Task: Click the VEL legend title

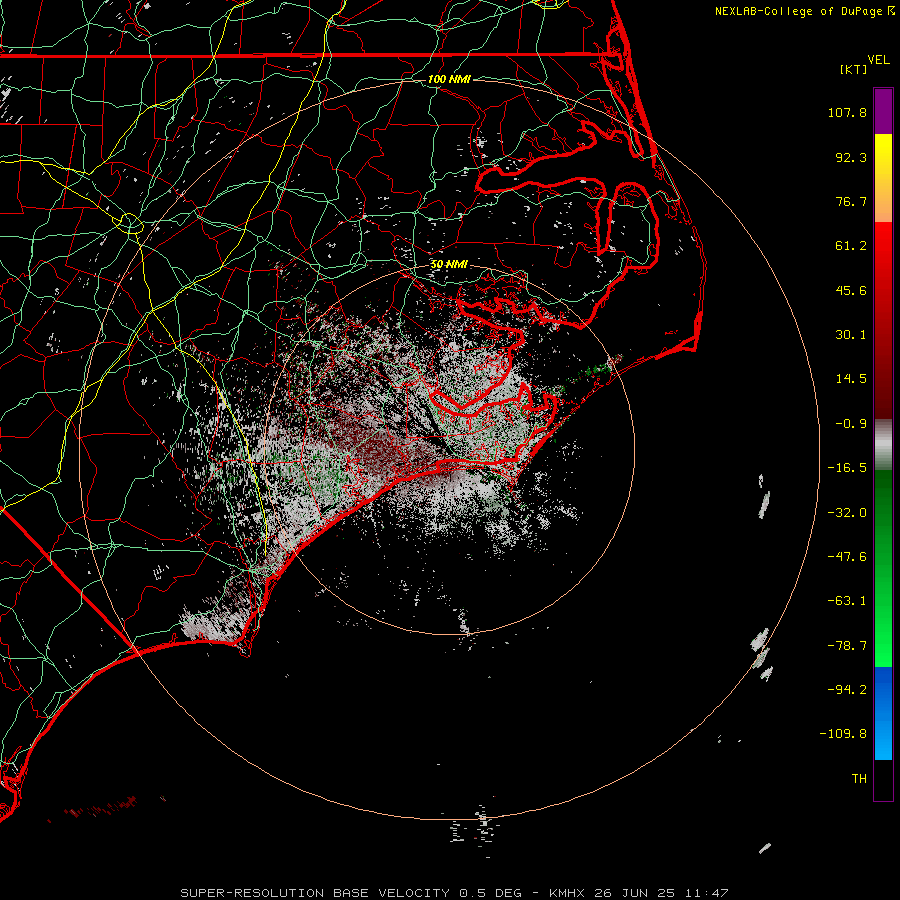Action: coord(878,59)
